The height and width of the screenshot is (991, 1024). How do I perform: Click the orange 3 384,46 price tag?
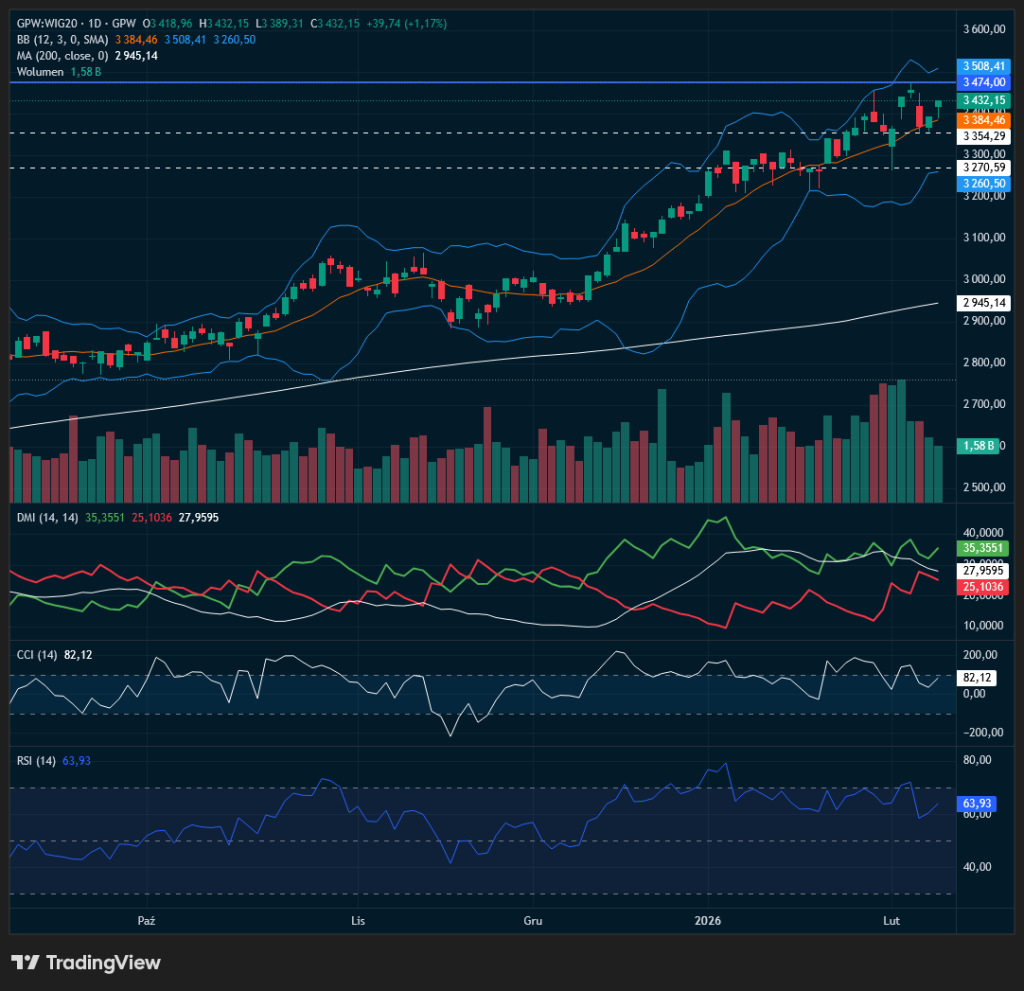point(984,119)
